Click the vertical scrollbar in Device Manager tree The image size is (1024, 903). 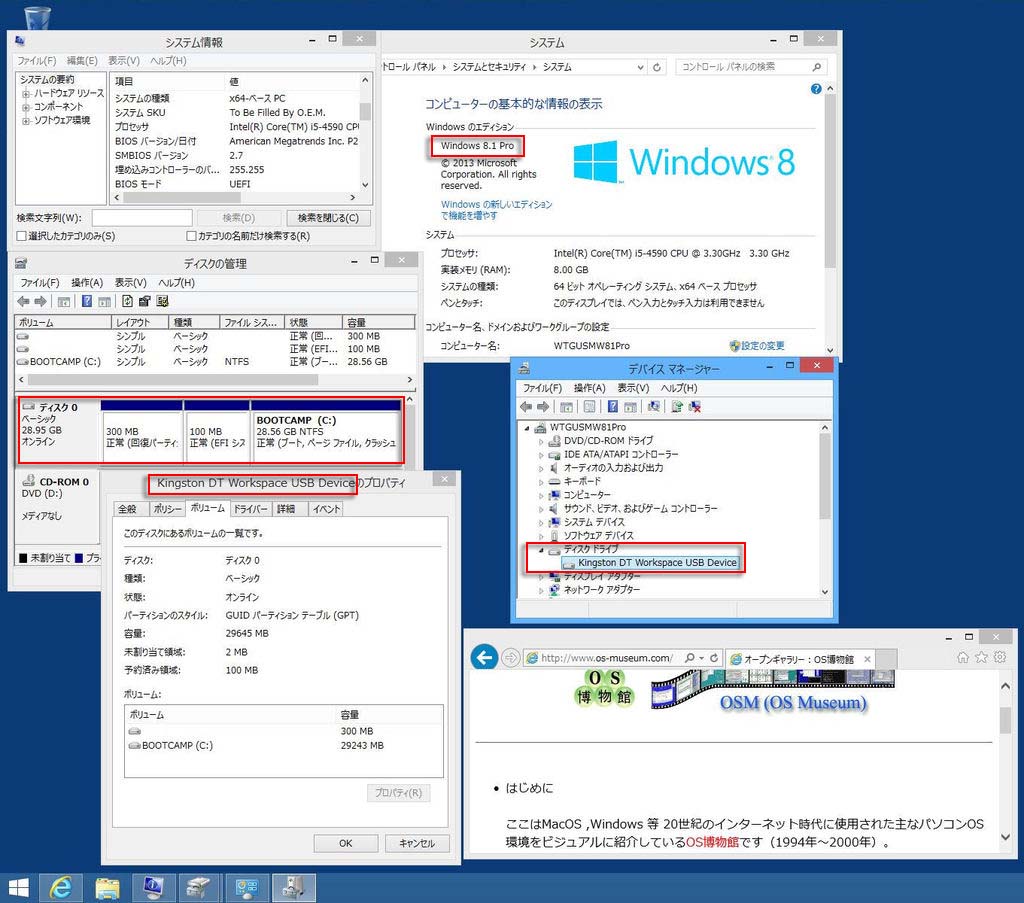point(825,477)
